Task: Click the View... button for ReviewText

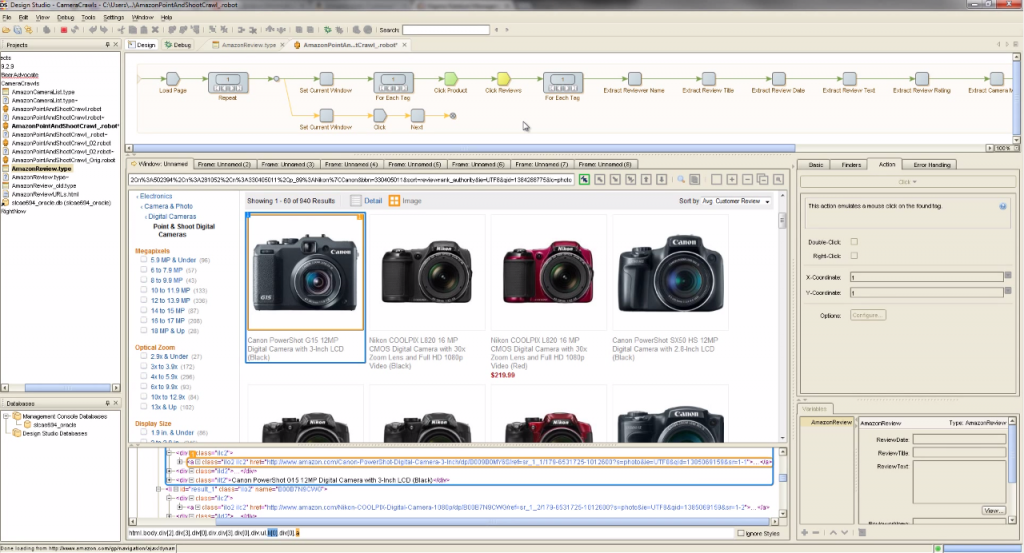Action: click(x=993, y=511)
